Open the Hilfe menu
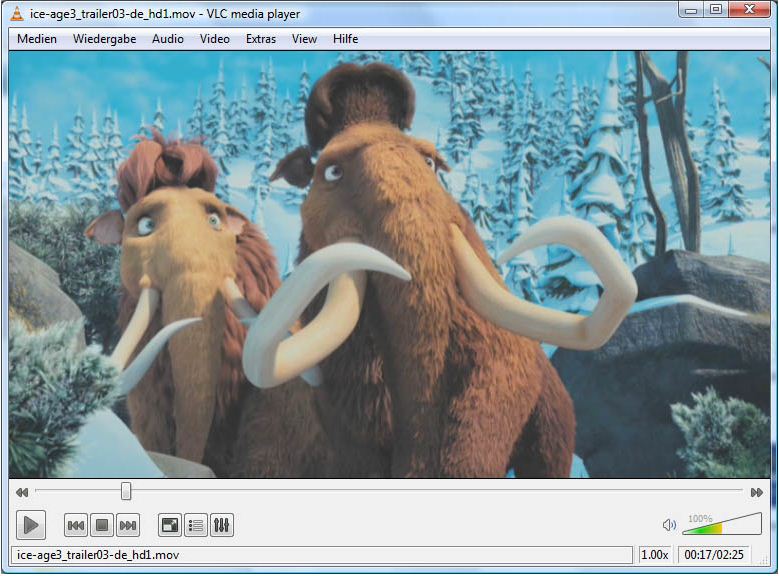The width and height of the screenshot is (779, 576). point(345,39)
